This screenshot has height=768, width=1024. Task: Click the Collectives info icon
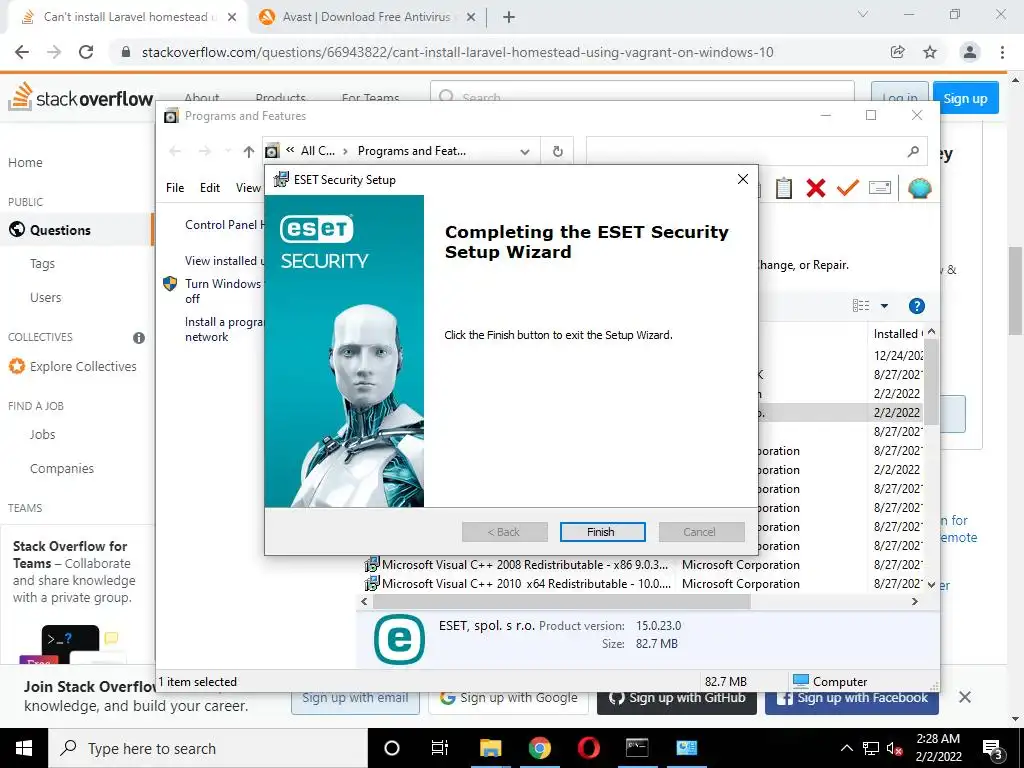138,338
